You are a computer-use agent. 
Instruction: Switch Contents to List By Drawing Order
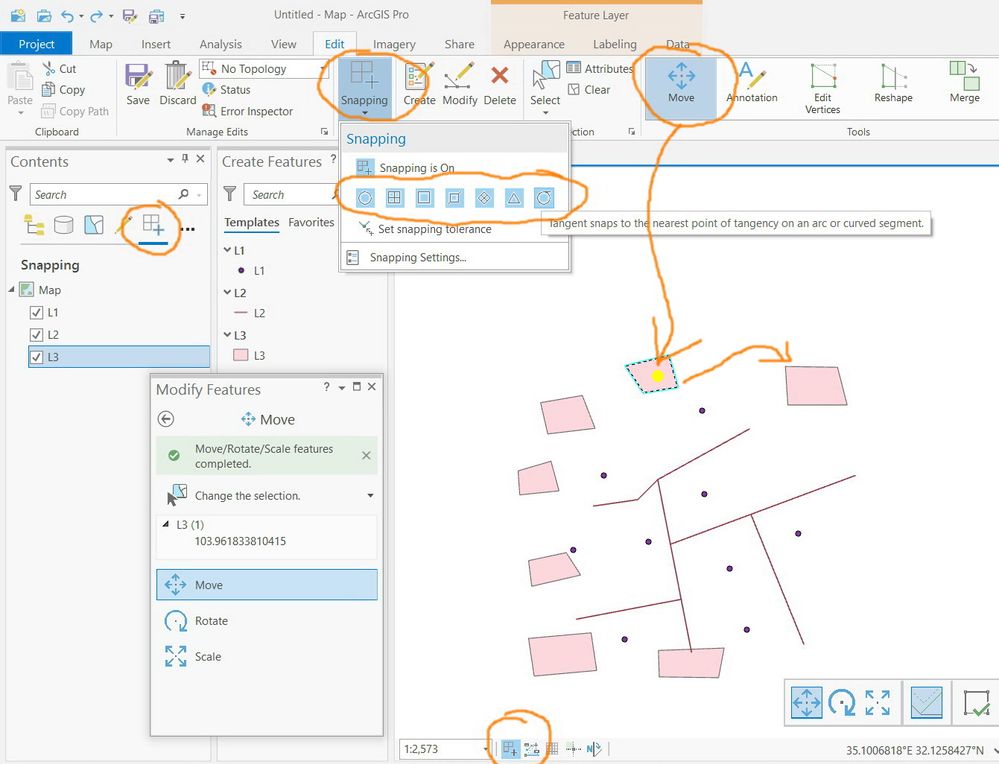[34, 225]
